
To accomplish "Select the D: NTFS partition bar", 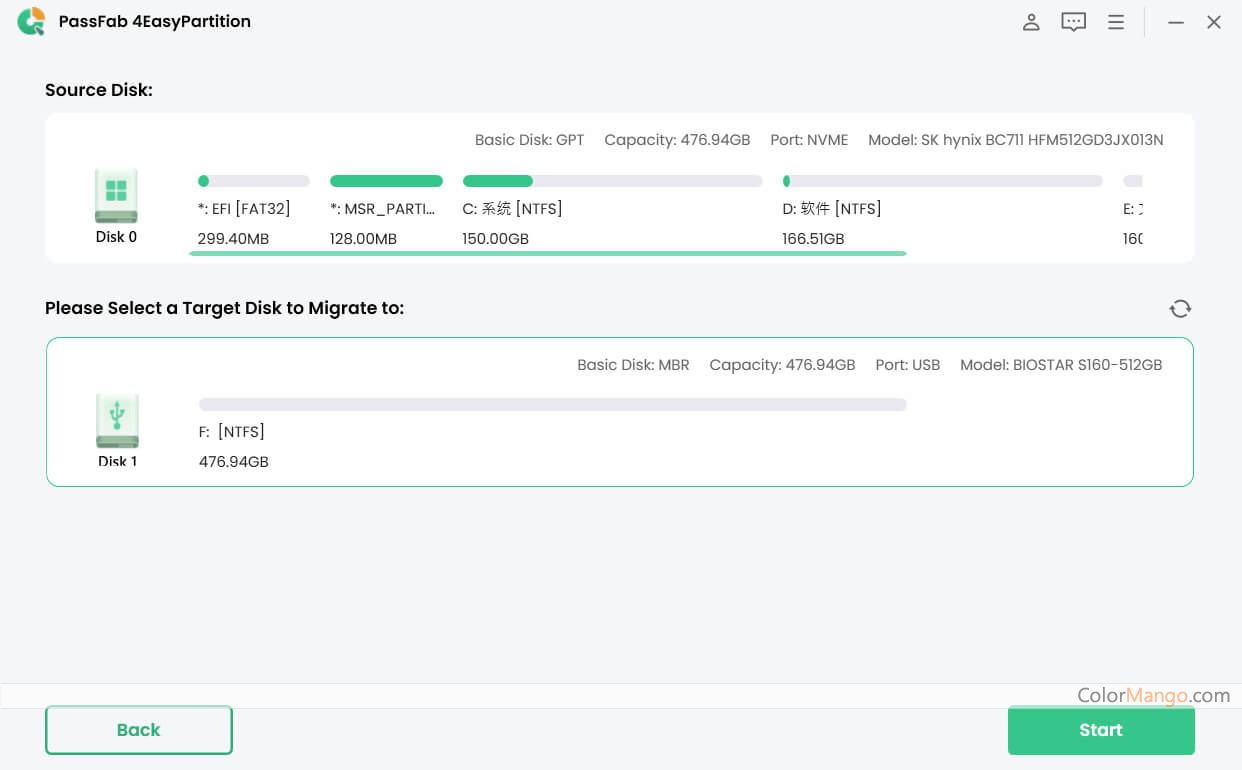I will tap(942, 181).
